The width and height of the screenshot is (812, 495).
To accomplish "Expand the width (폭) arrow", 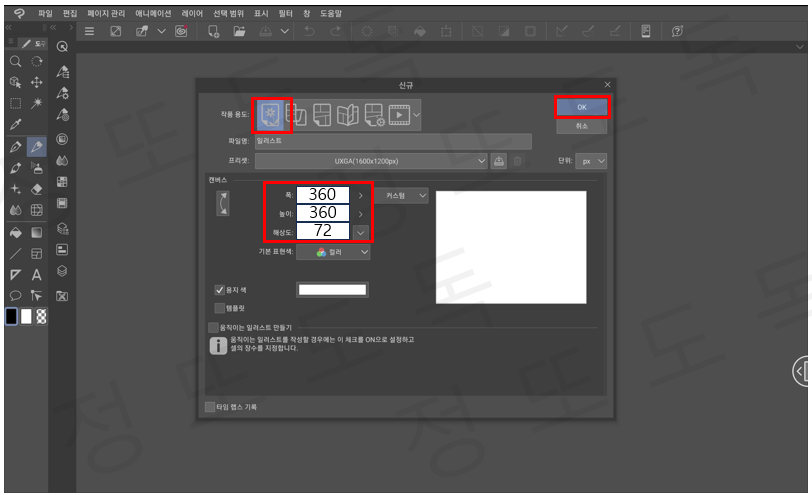I will click(x=361, y=196).
